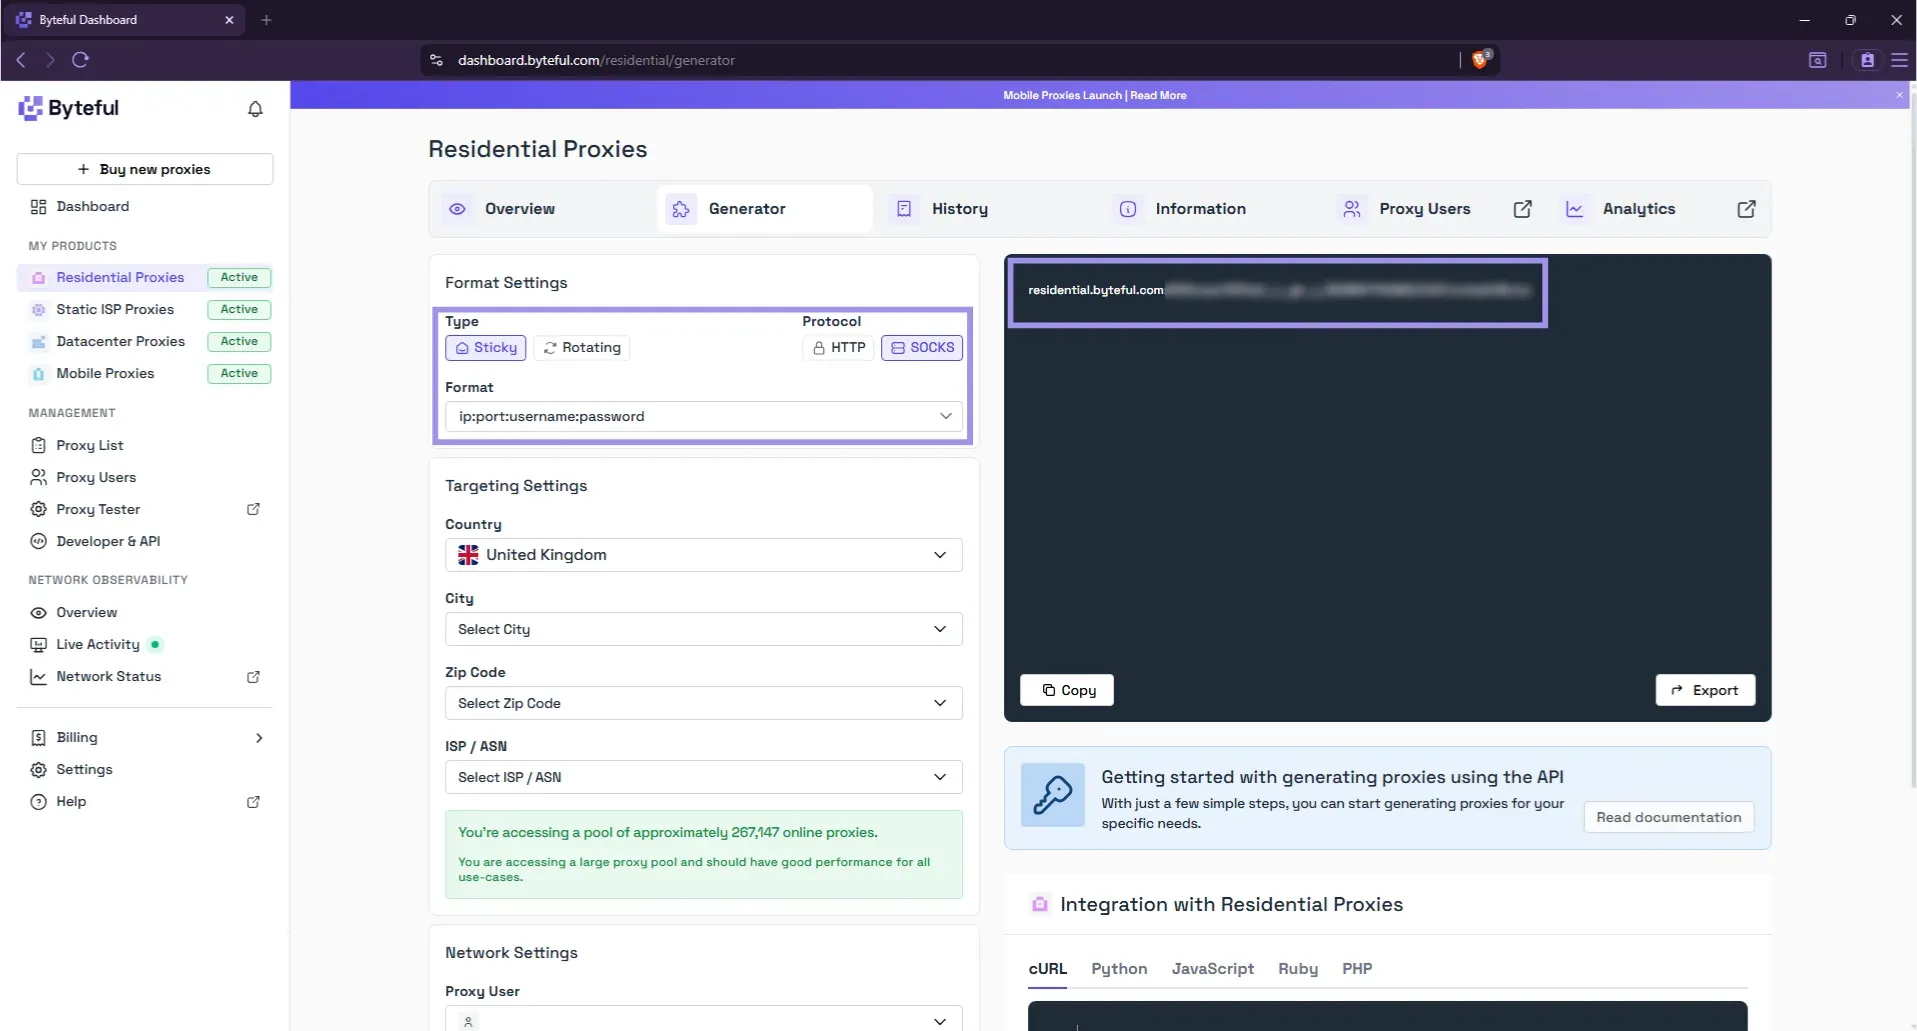Select the Python integration tab

[1119, 969]
